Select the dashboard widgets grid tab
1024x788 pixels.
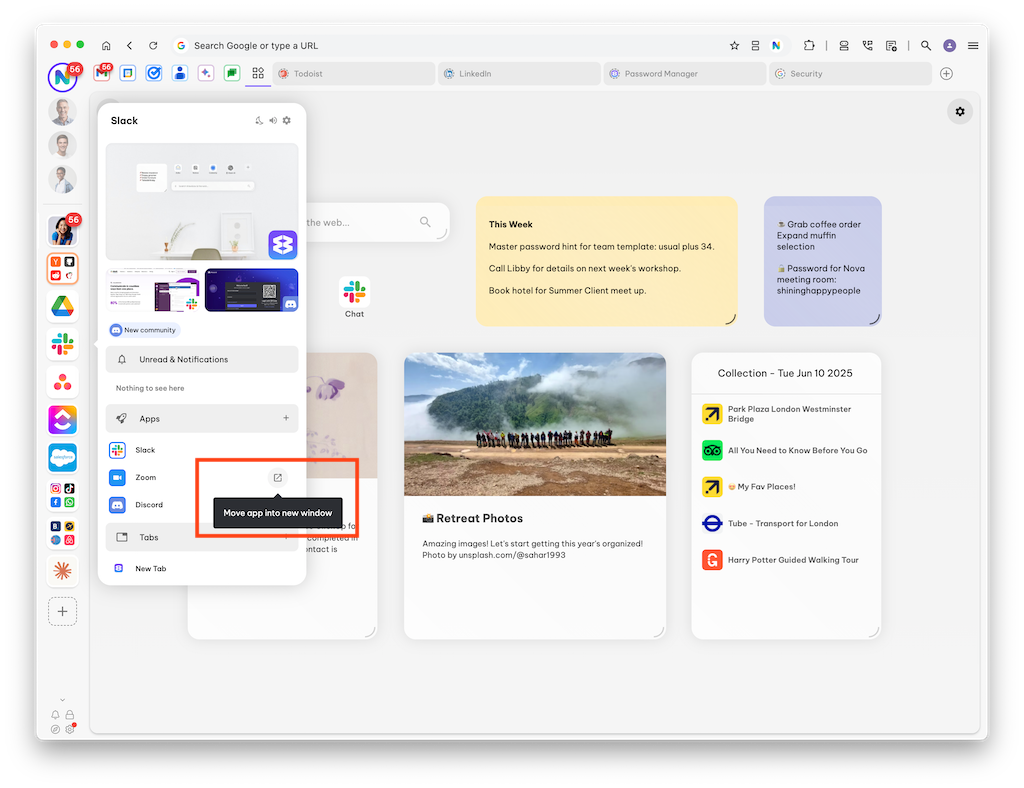coord(258,73)
